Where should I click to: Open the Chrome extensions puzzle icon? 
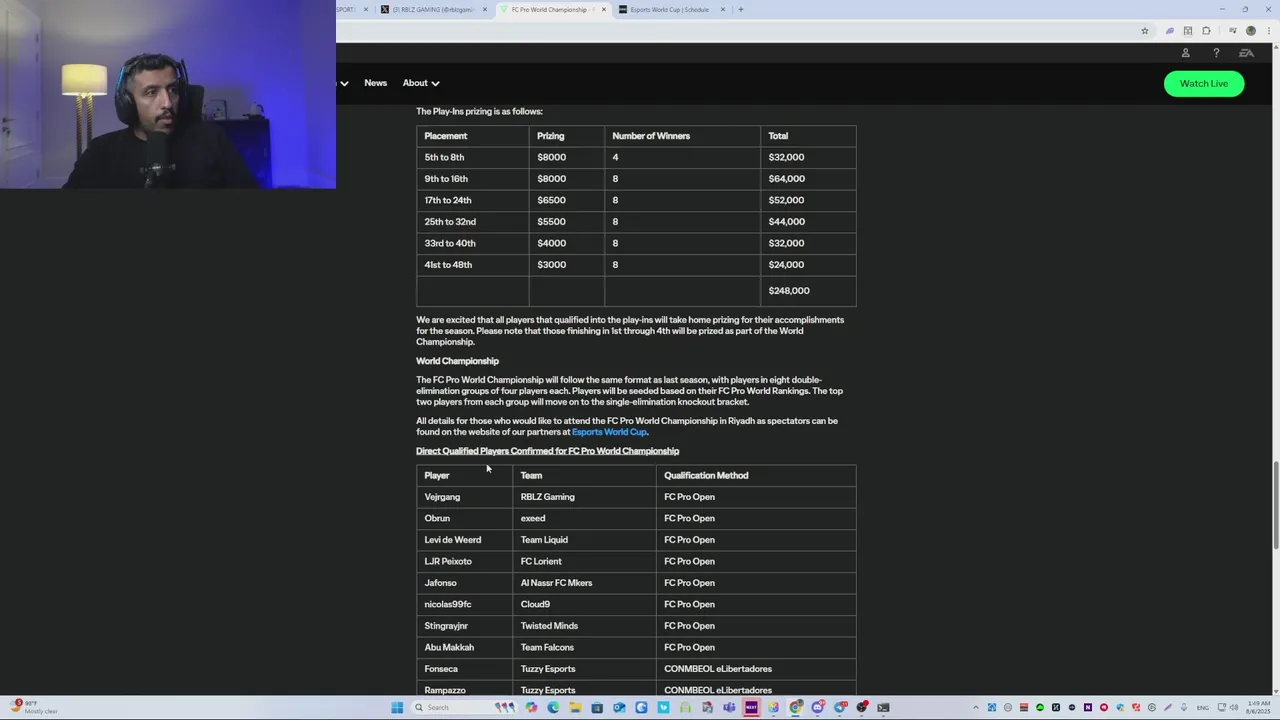(x=1206, y=31)
